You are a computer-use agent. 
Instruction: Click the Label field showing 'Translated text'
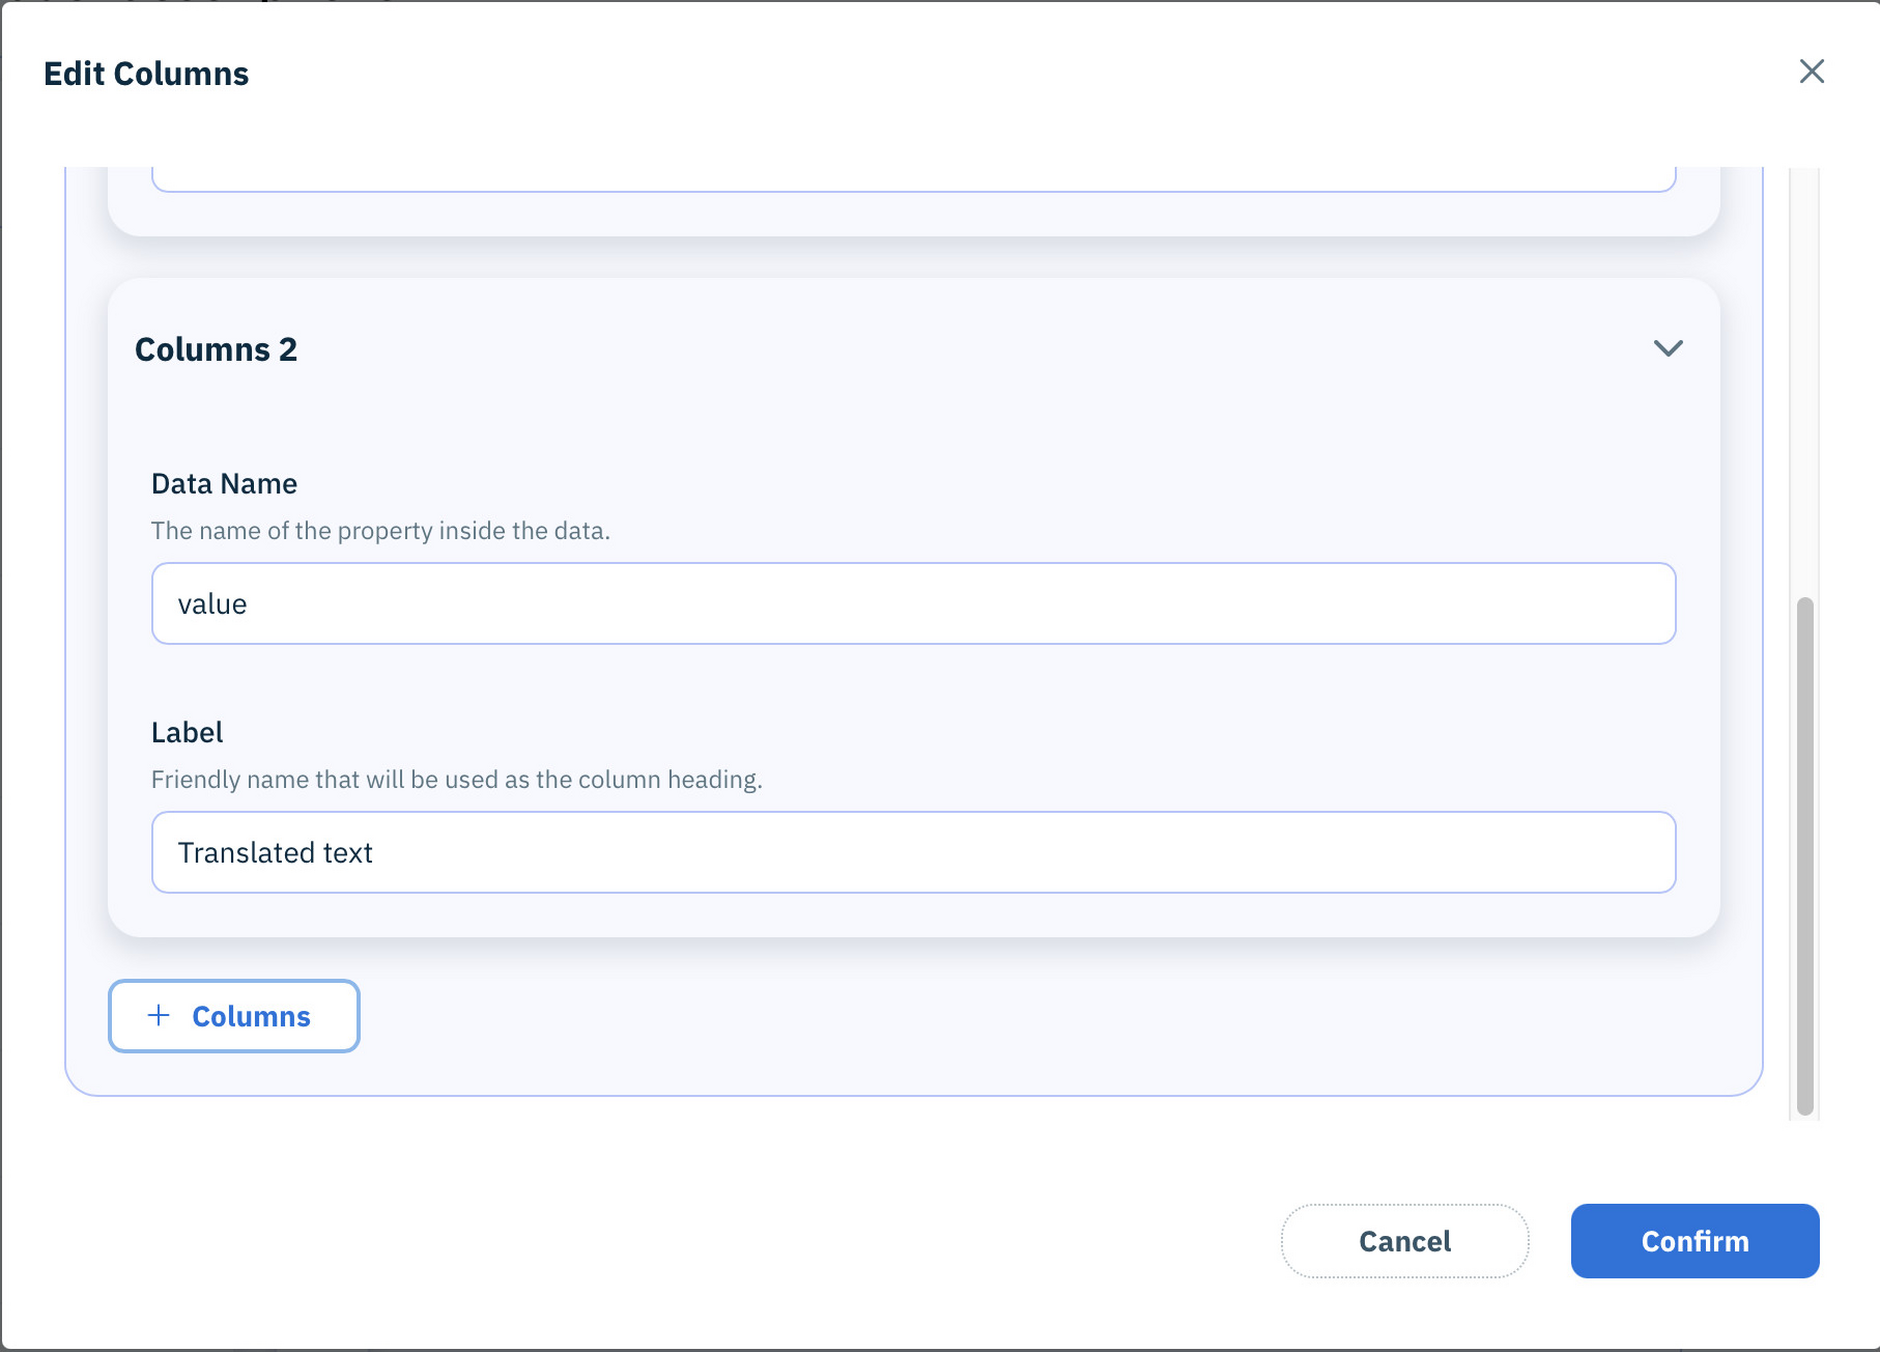(912, 852)
